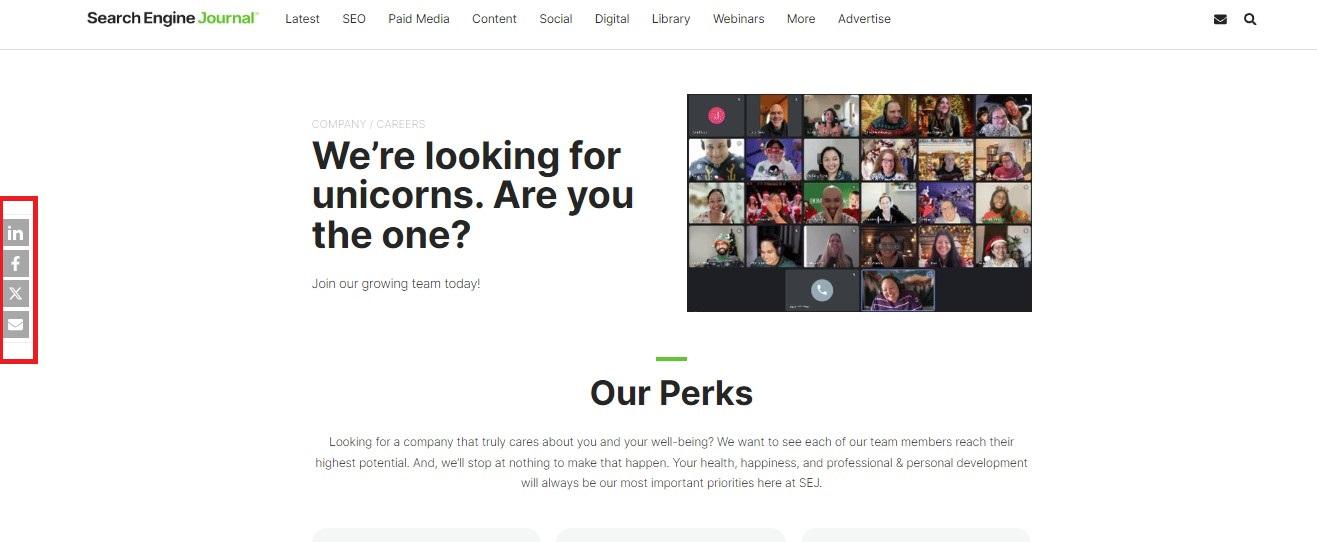Go home via Search Engine Journal logo

tap(172, 18)
